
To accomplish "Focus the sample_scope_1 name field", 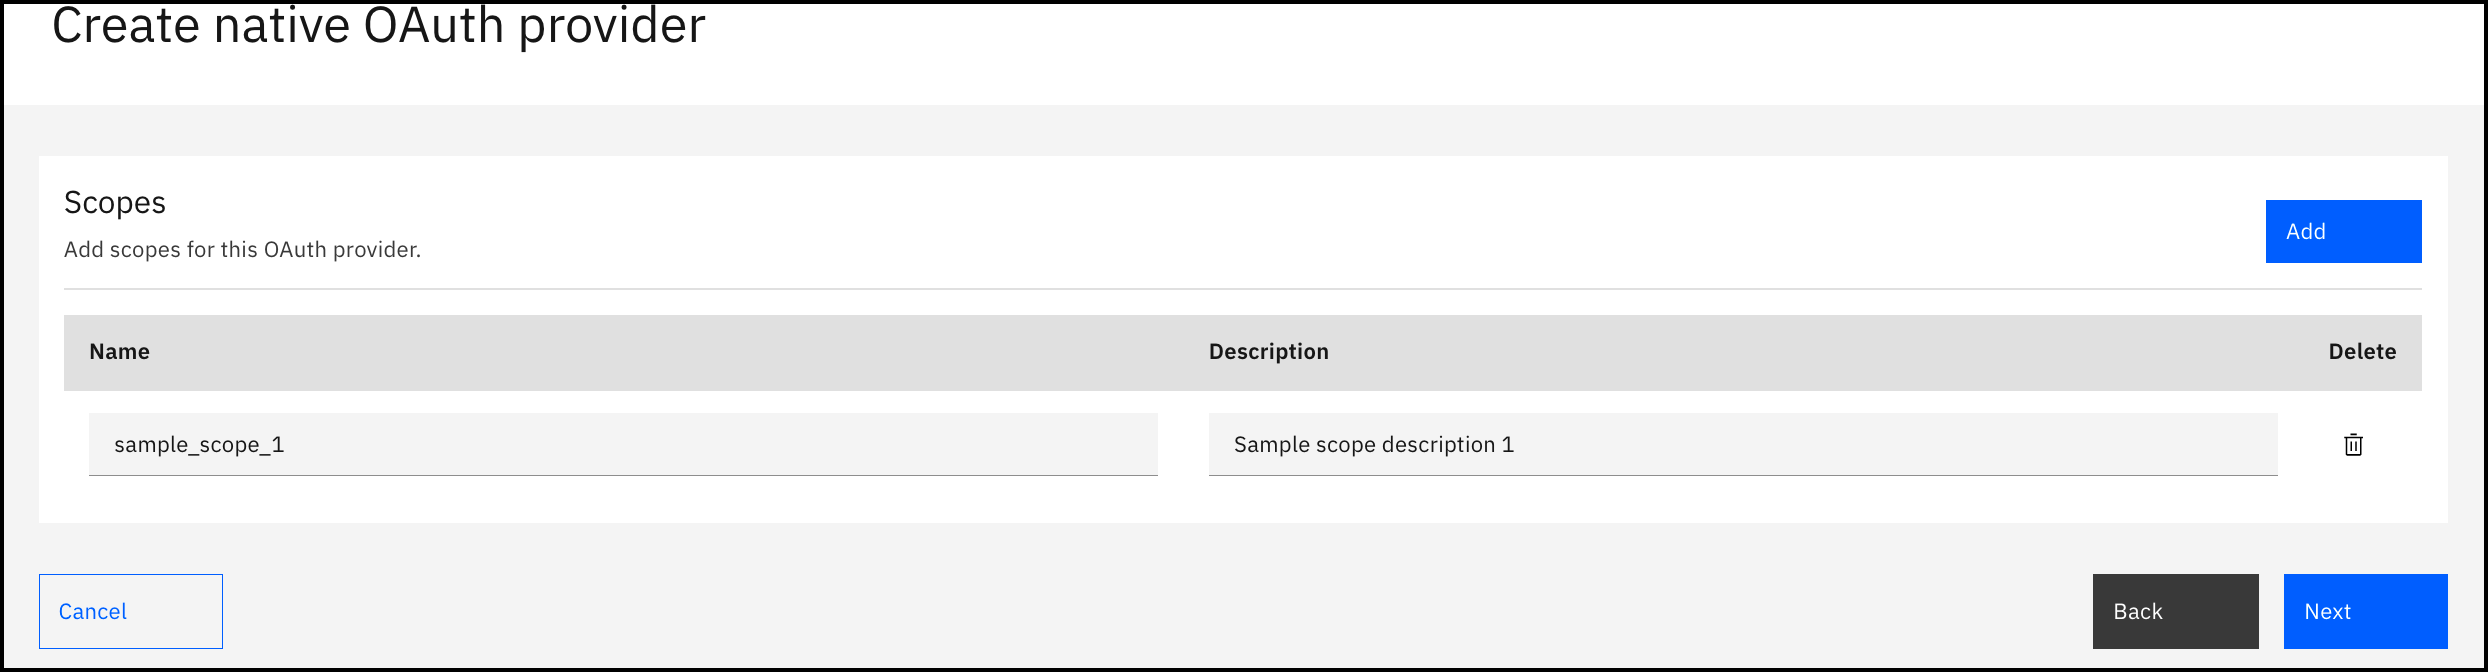I will click(x=622, y=445).
